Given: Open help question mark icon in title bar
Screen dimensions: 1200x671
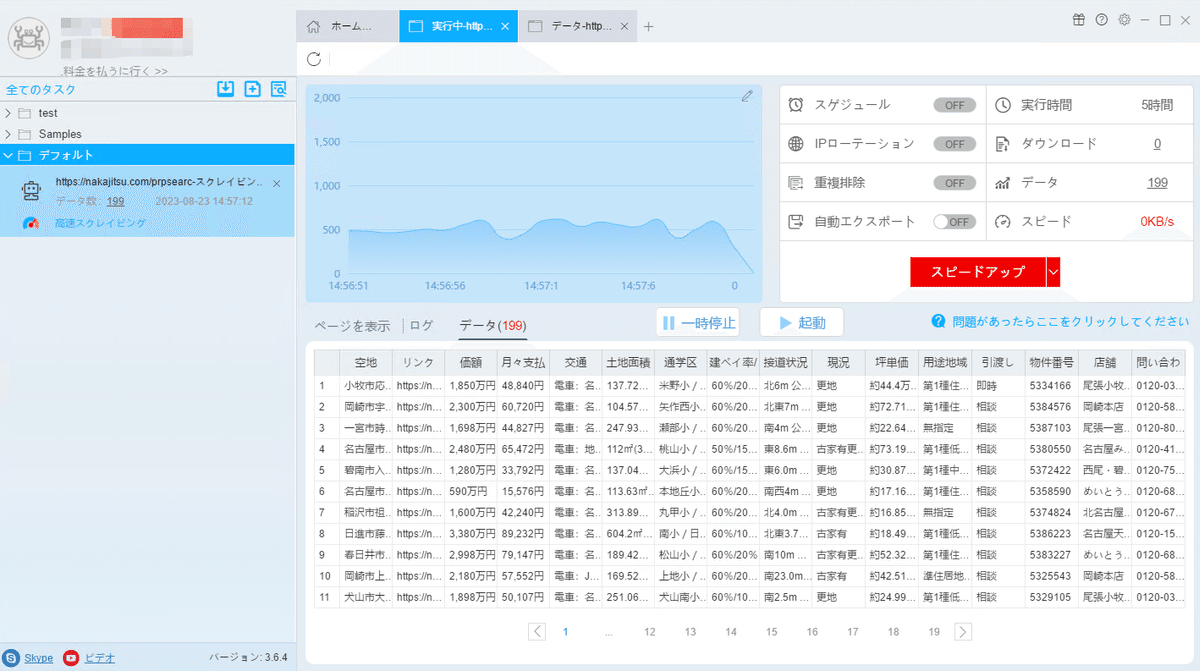Looking at the screenshot, I should coord(1102,19).
